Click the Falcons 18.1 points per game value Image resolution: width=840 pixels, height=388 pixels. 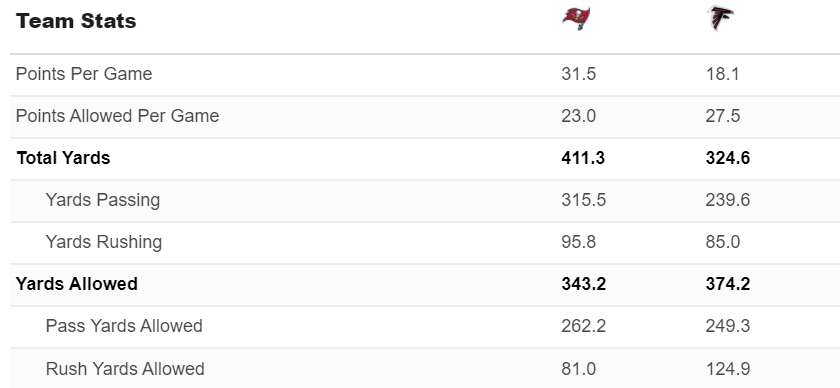723,74
